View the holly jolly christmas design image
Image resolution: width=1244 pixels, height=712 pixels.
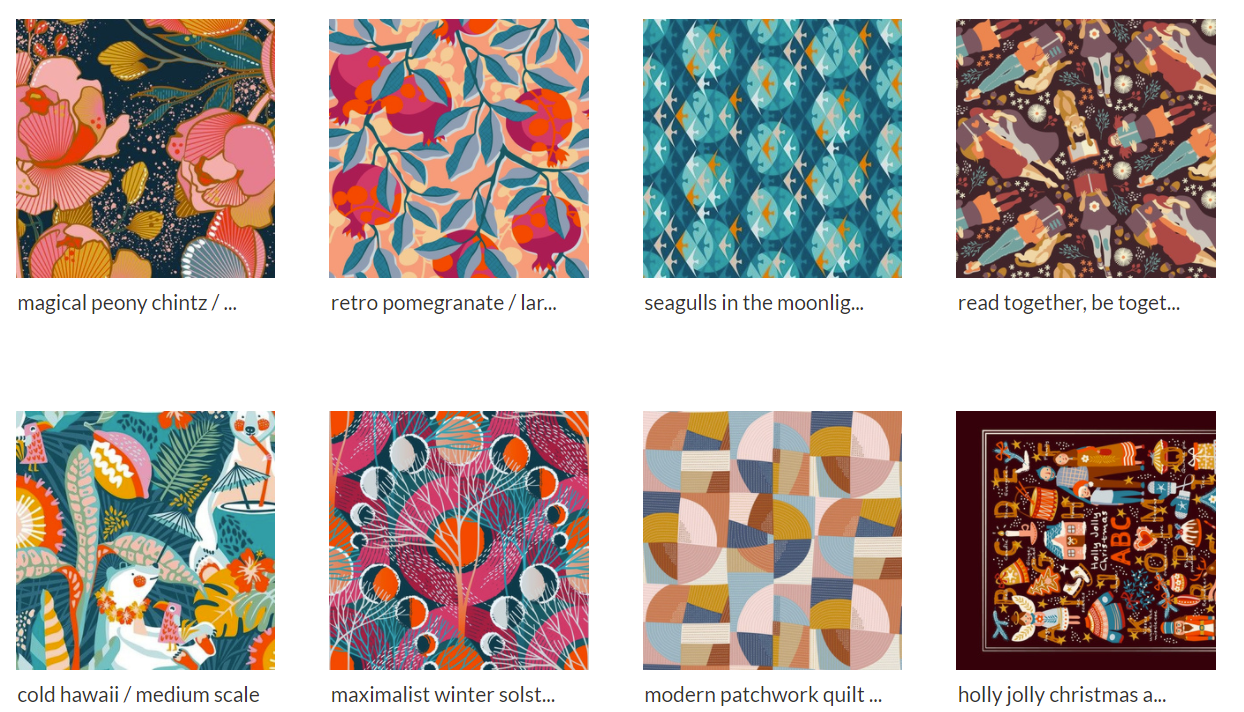[x=1086, y=540]
